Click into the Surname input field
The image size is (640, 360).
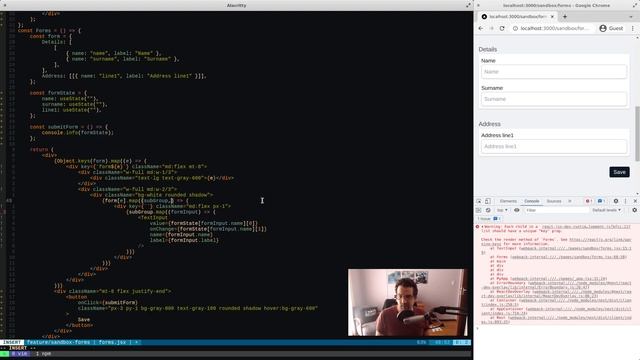[554, 99]
